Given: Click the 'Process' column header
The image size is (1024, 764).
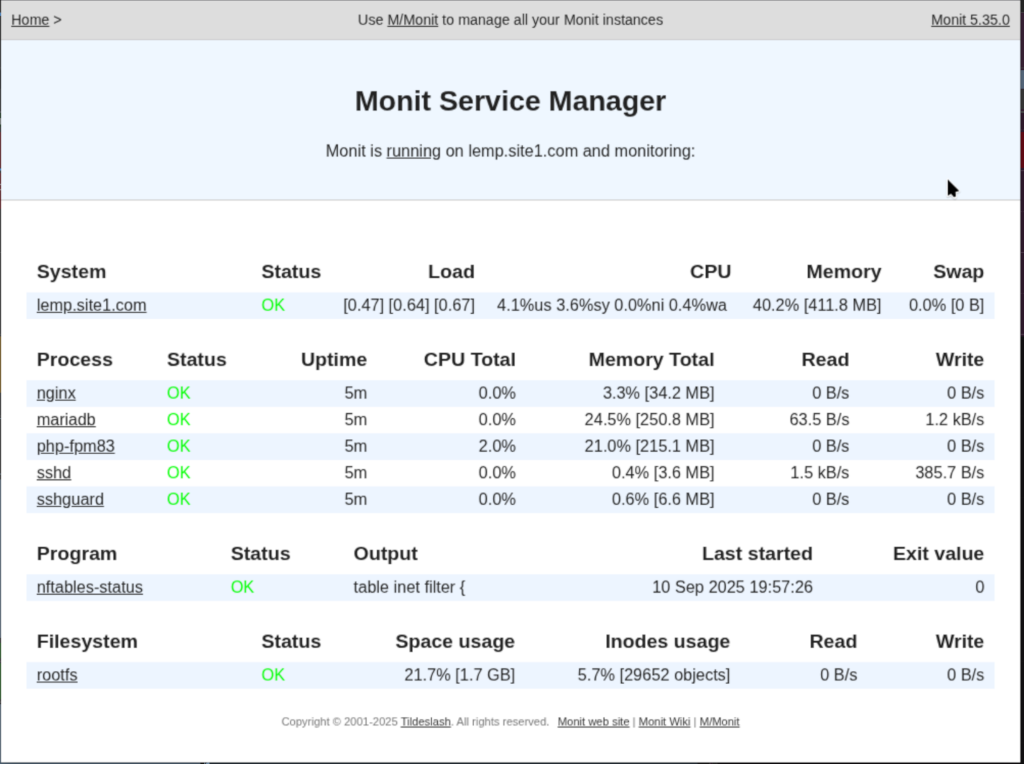Looking at the screenshot, I should click(74, 360).
